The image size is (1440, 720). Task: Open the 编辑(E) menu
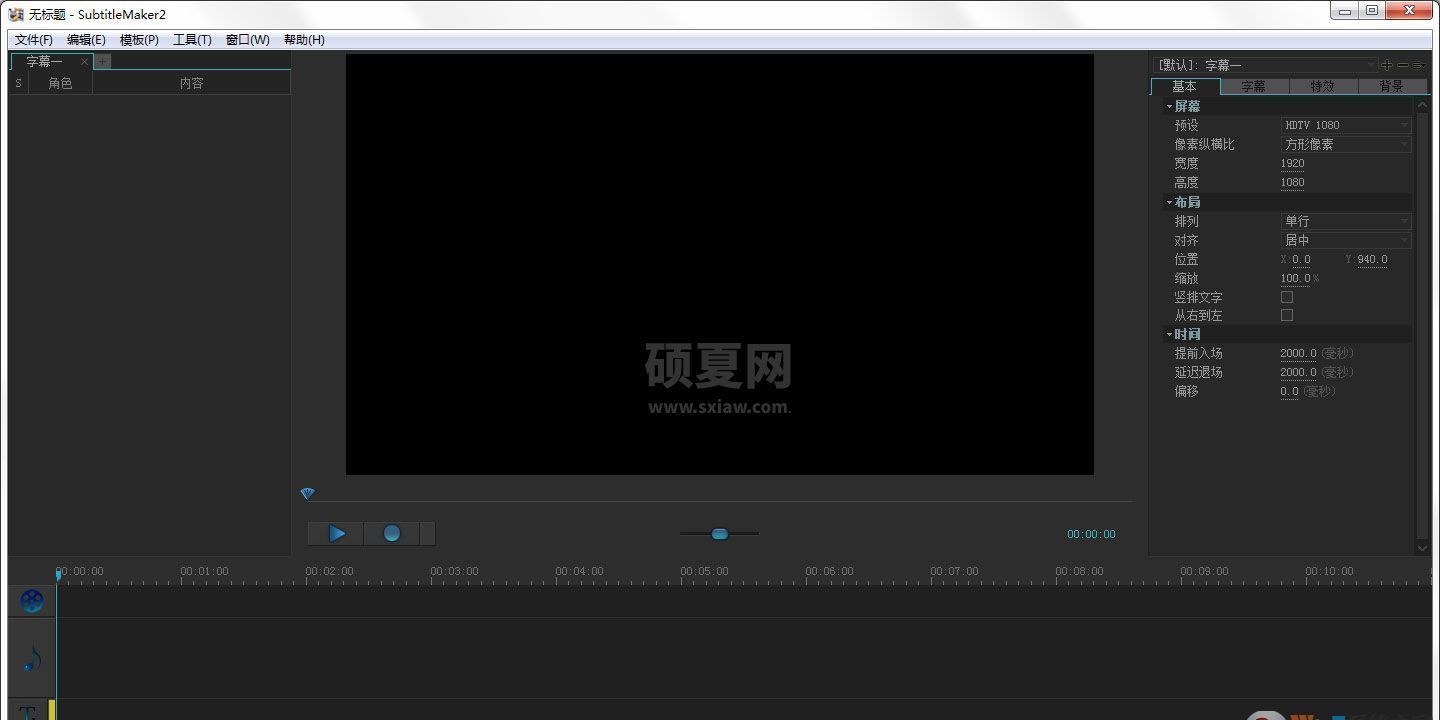[x=86, y=40]
